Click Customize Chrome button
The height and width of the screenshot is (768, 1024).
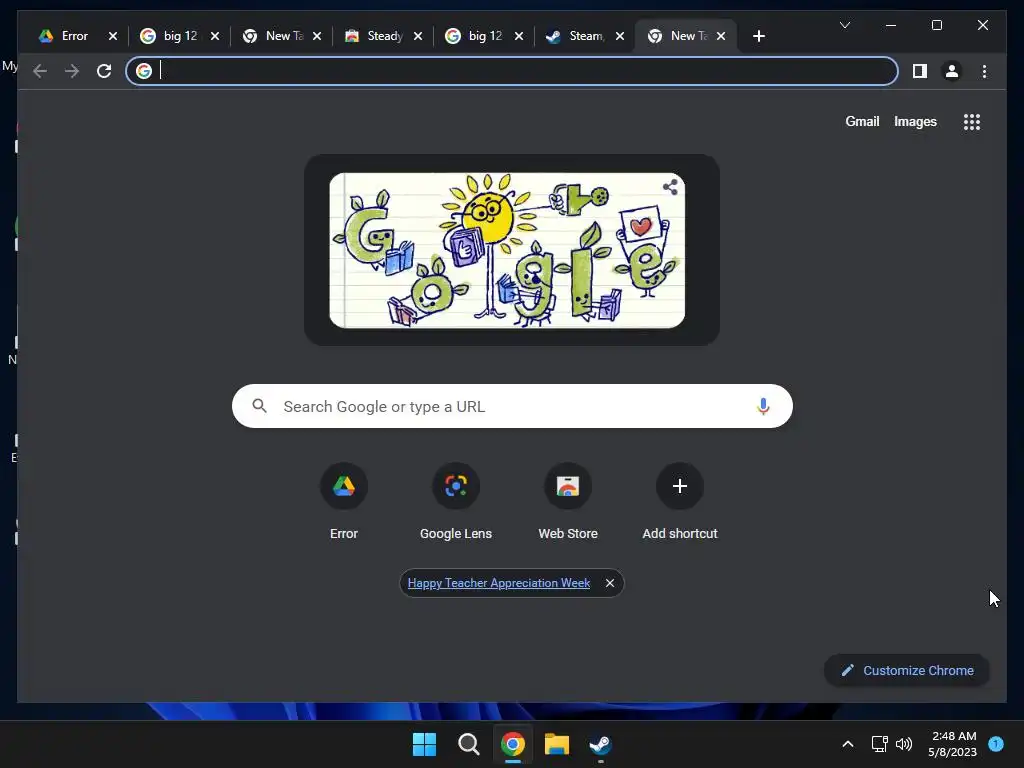click(906, 671)
